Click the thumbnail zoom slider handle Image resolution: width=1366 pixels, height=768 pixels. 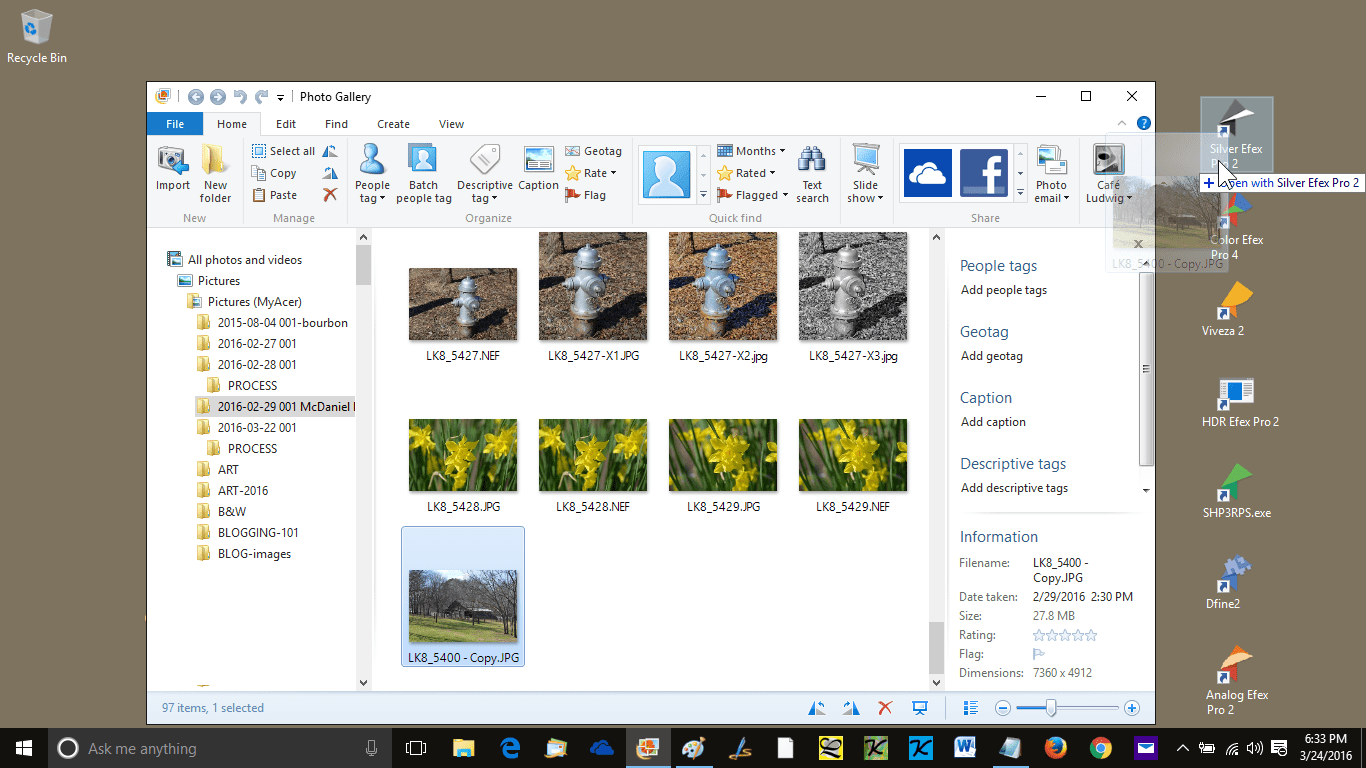tap(1051, 708)
